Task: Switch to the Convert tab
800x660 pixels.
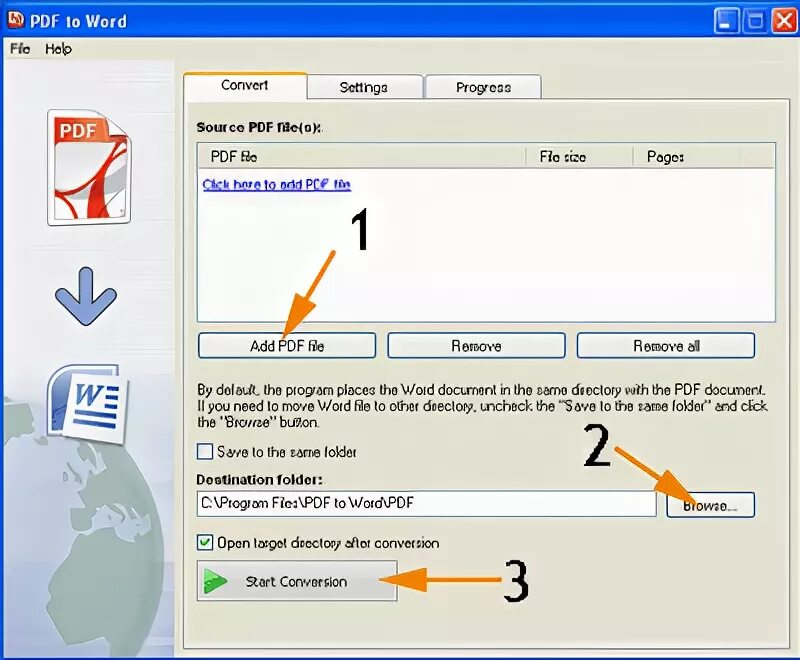Action: (x=245, y=85)
